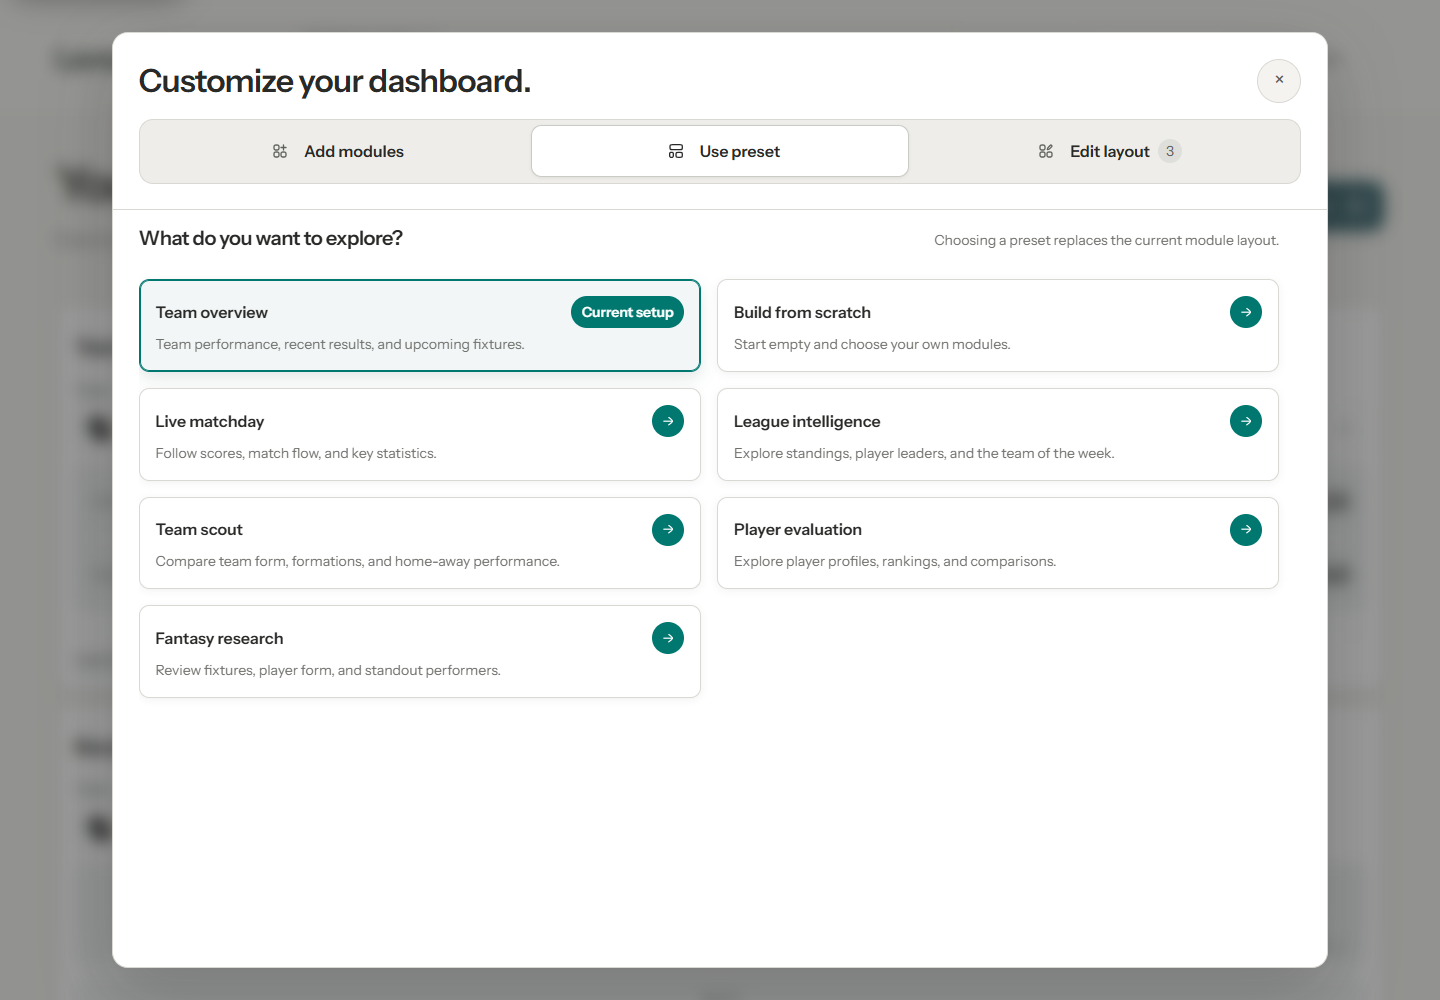
Task: Pick the Fantasy research preset title
Action: pos(219,638)
